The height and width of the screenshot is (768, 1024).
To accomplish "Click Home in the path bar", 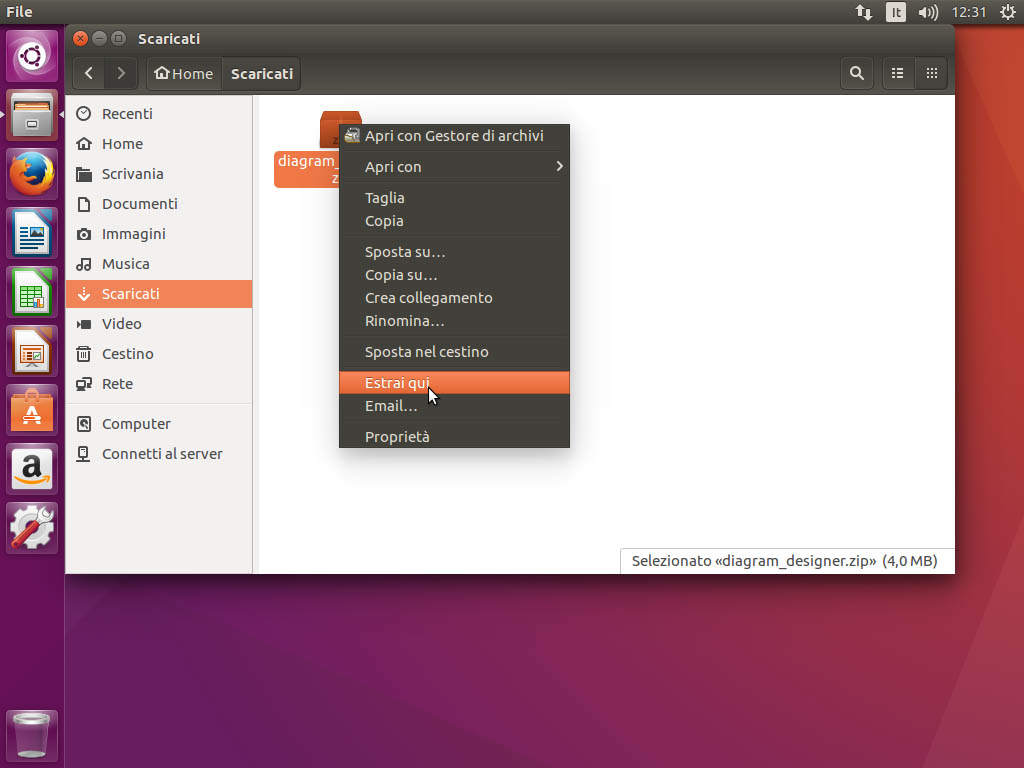I will click(184, 73).
